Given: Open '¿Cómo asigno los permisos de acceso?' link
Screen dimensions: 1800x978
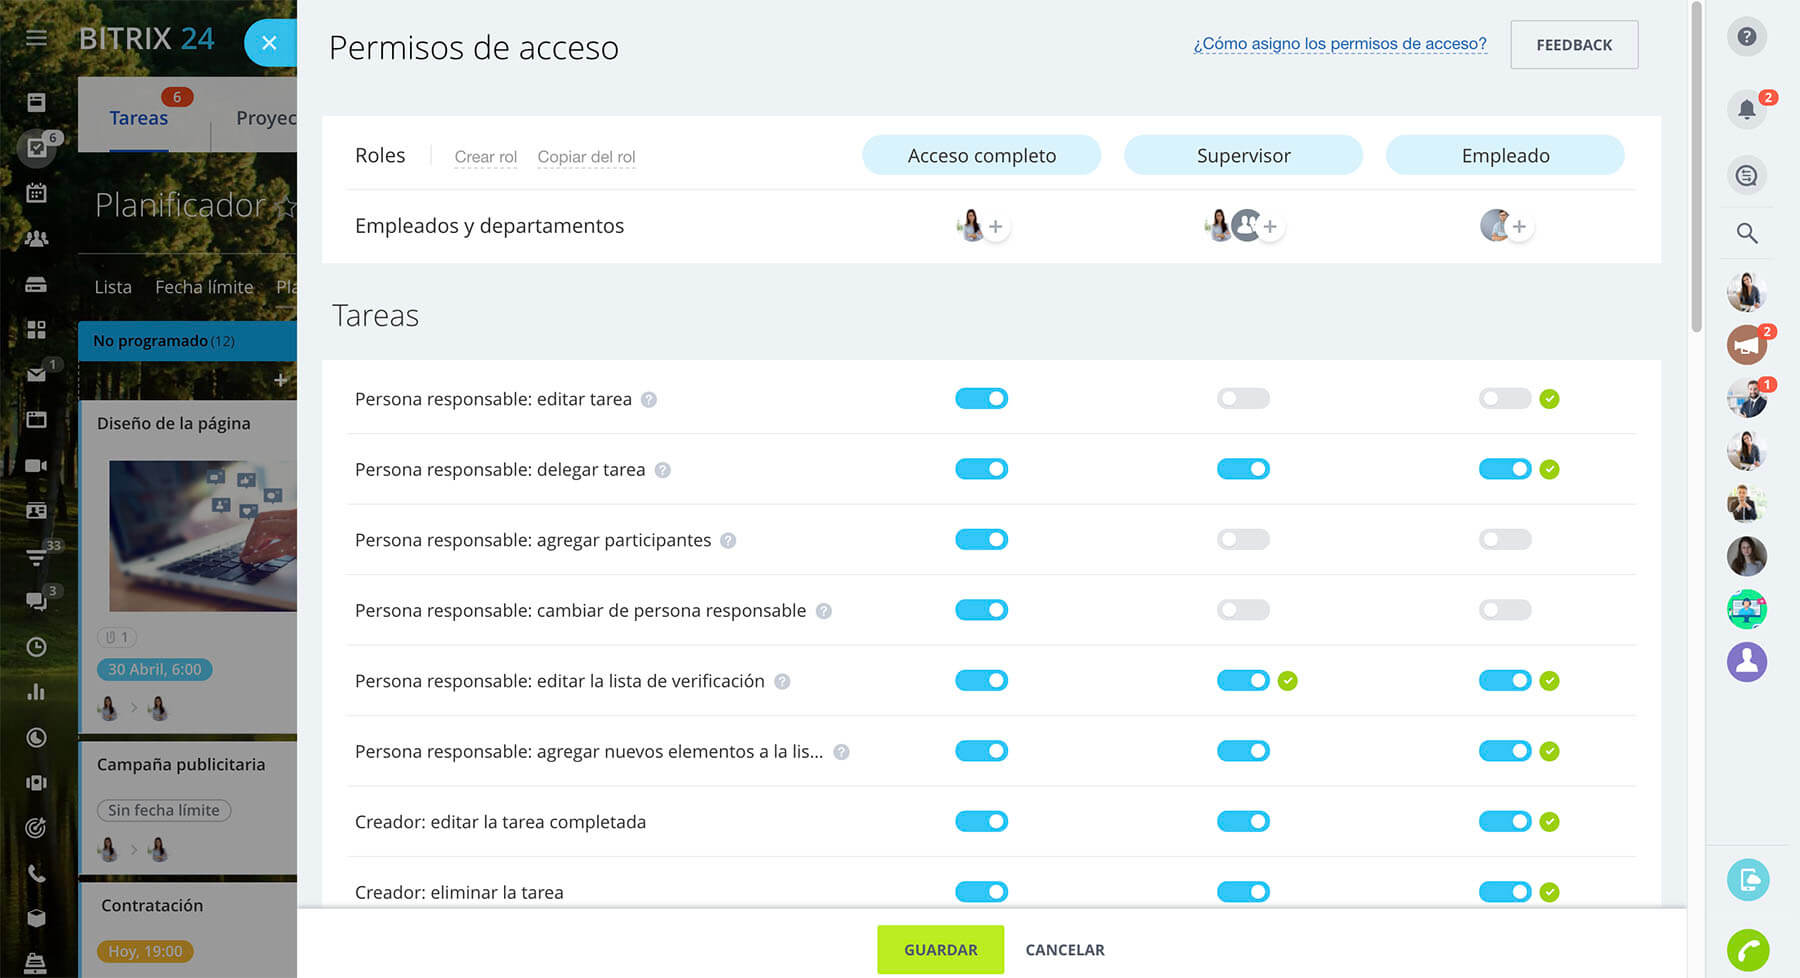Looking at the screenshot, I should [1339, 44].
